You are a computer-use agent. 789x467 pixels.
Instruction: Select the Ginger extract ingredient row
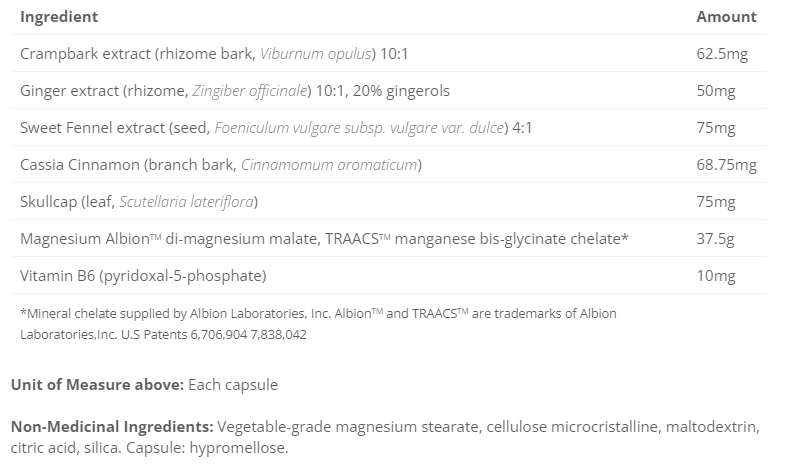pyautogui.click(x=388, y=91)
